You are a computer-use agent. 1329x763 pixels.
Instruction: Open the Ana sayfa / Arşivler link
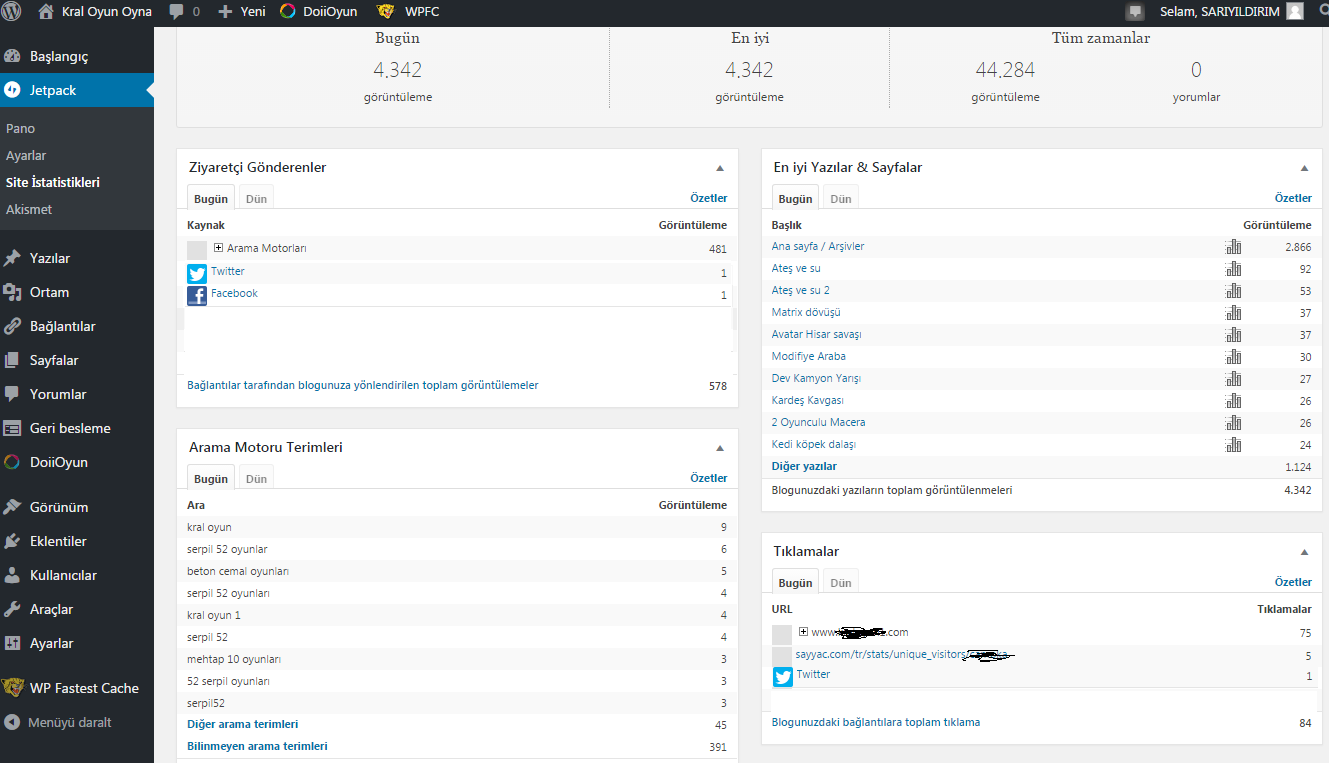(818, 246)
